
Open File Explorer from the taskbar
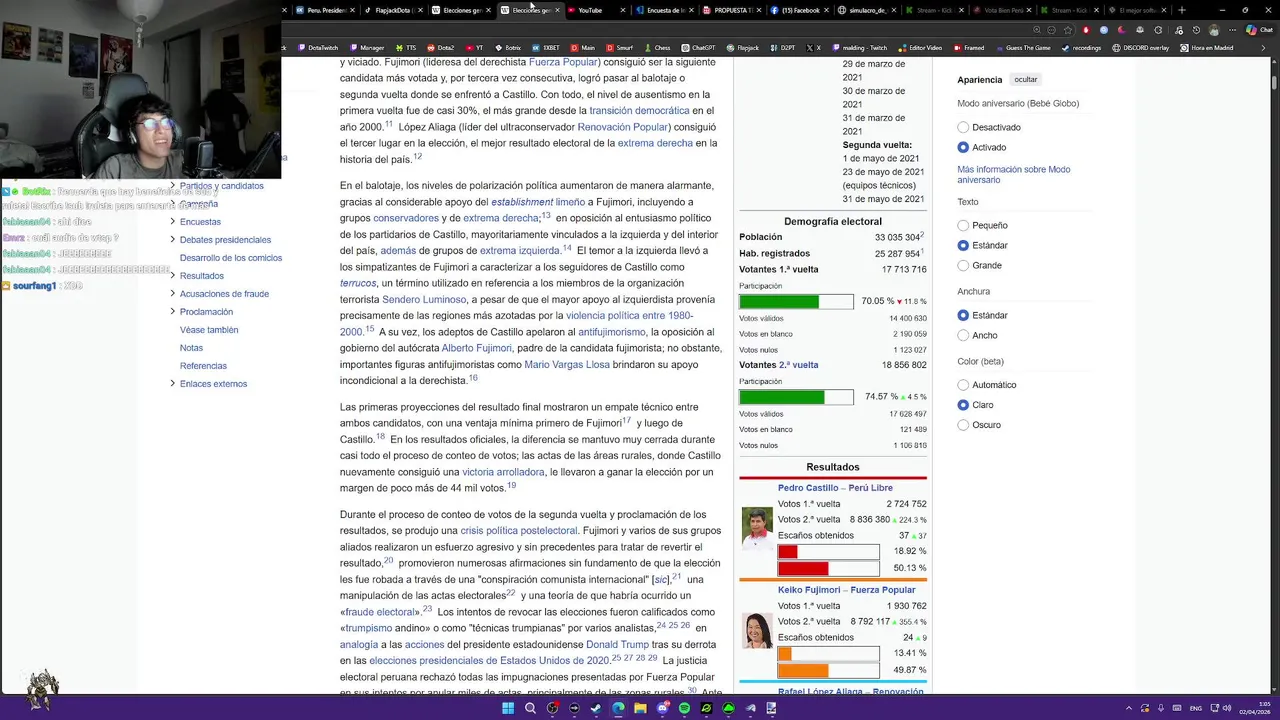640,708
